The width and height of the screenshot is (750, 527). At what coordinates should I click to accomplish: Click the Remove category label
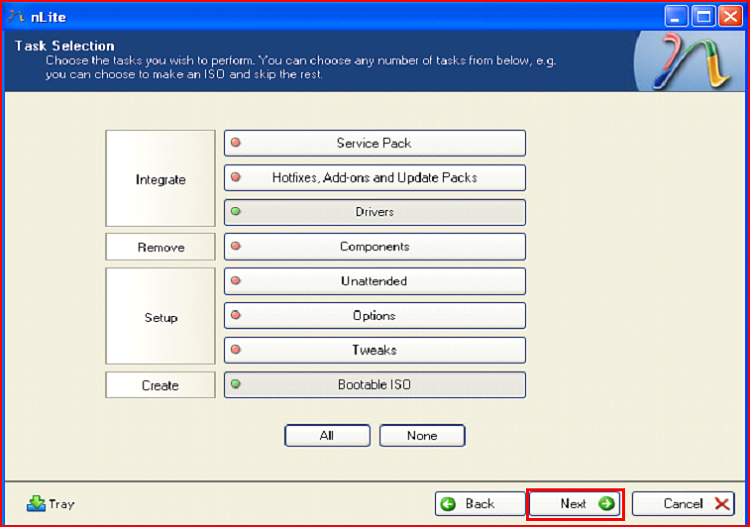click(x=160, y=247)
